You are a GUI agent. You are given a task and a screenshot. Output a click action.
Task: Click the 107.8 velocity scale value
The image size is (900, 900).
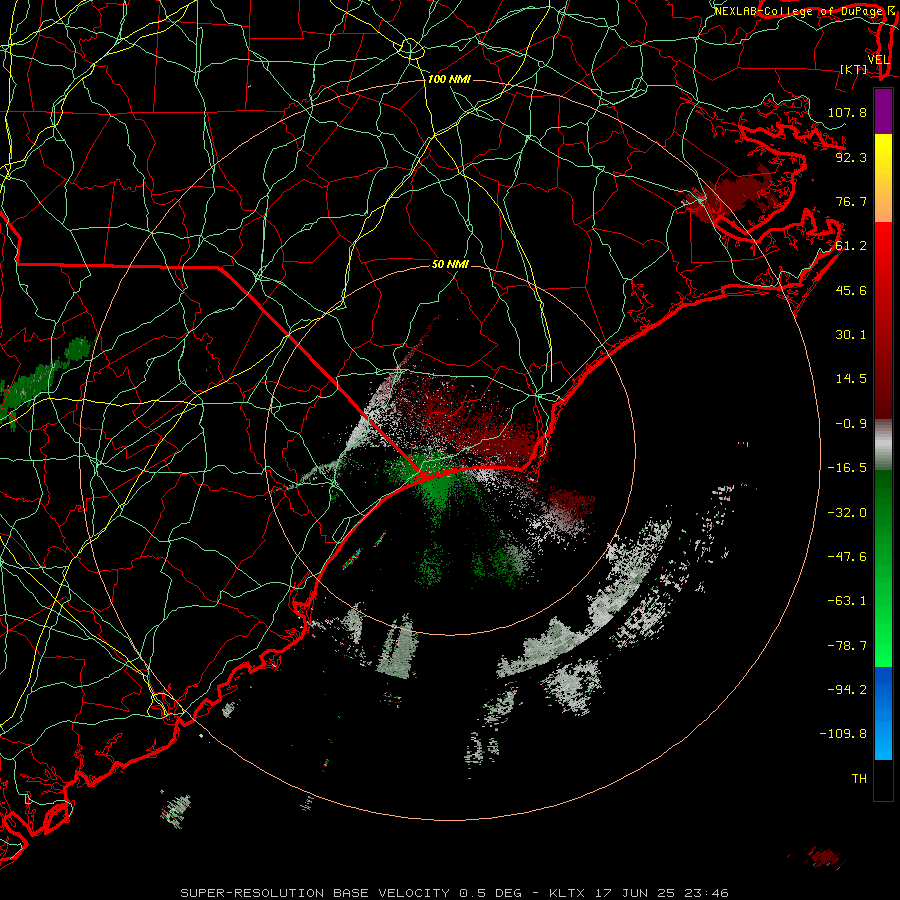[x=847, y=112]
